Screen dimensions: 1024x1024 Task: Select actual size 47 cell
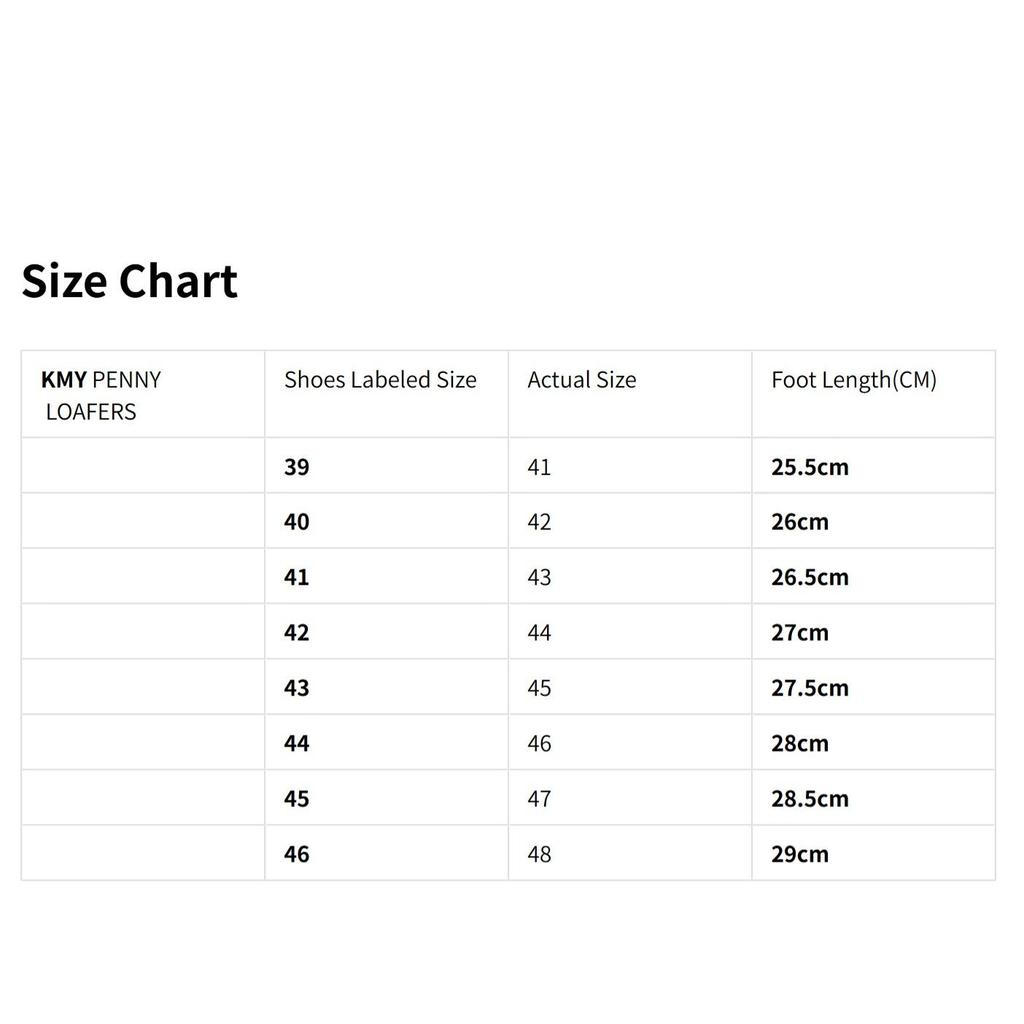[x=539, y=799]
